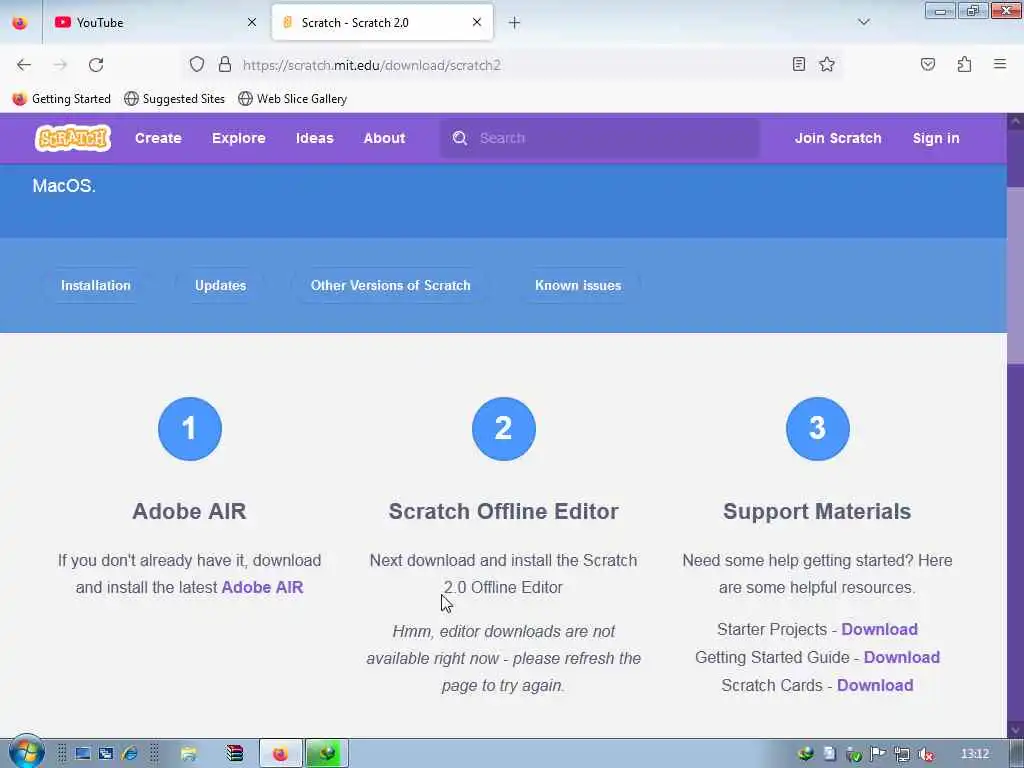Click the tracking protection shield icon
This screenshot has height=768, width=1024.
point(197,64)
